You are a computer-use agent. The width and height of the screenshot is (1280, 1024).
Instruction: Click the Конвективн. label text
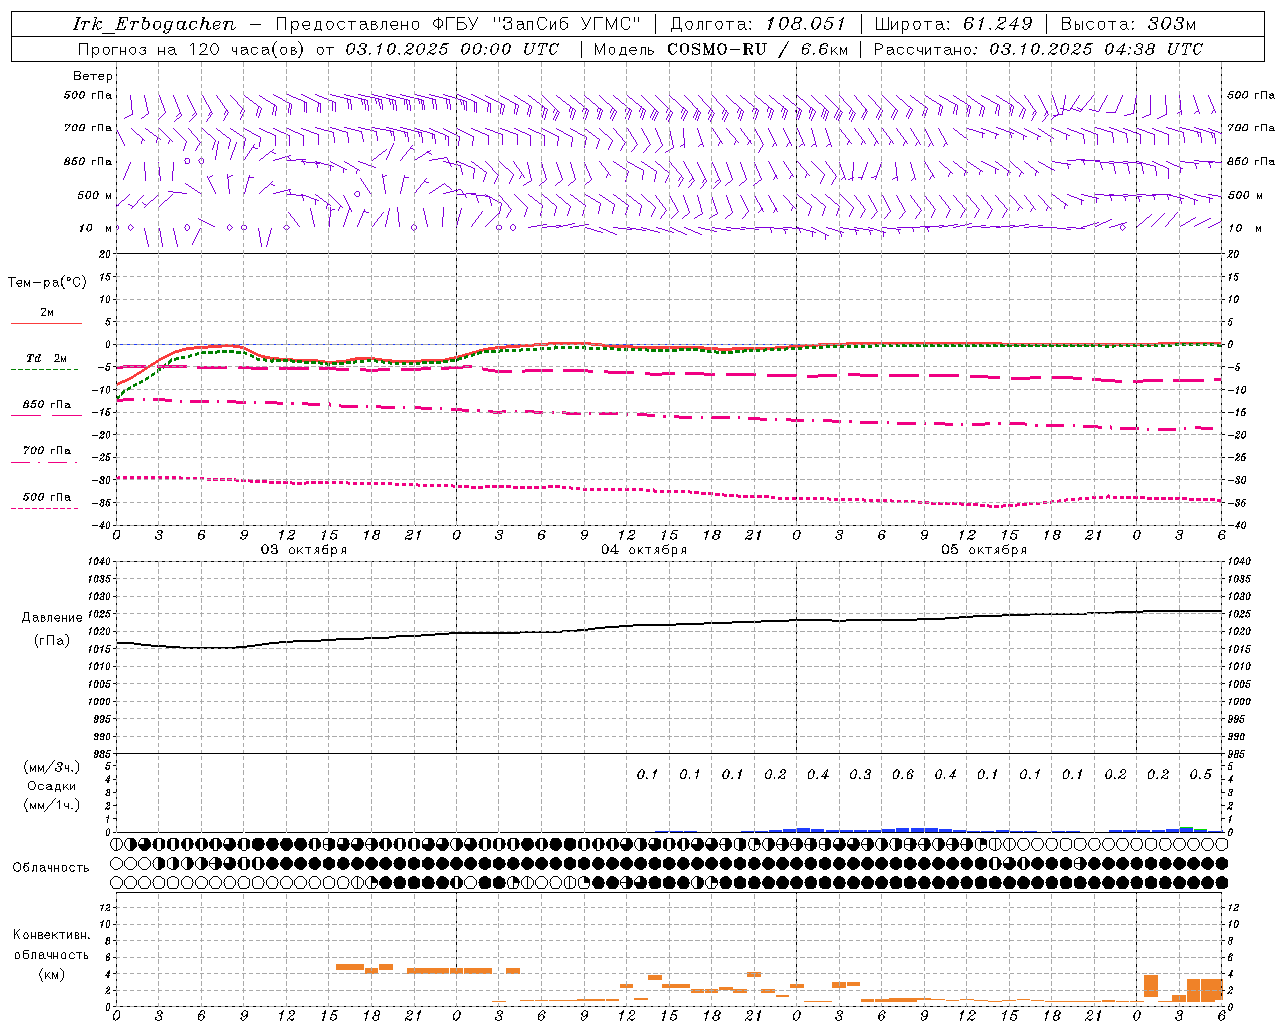click(x=51, y=935)
